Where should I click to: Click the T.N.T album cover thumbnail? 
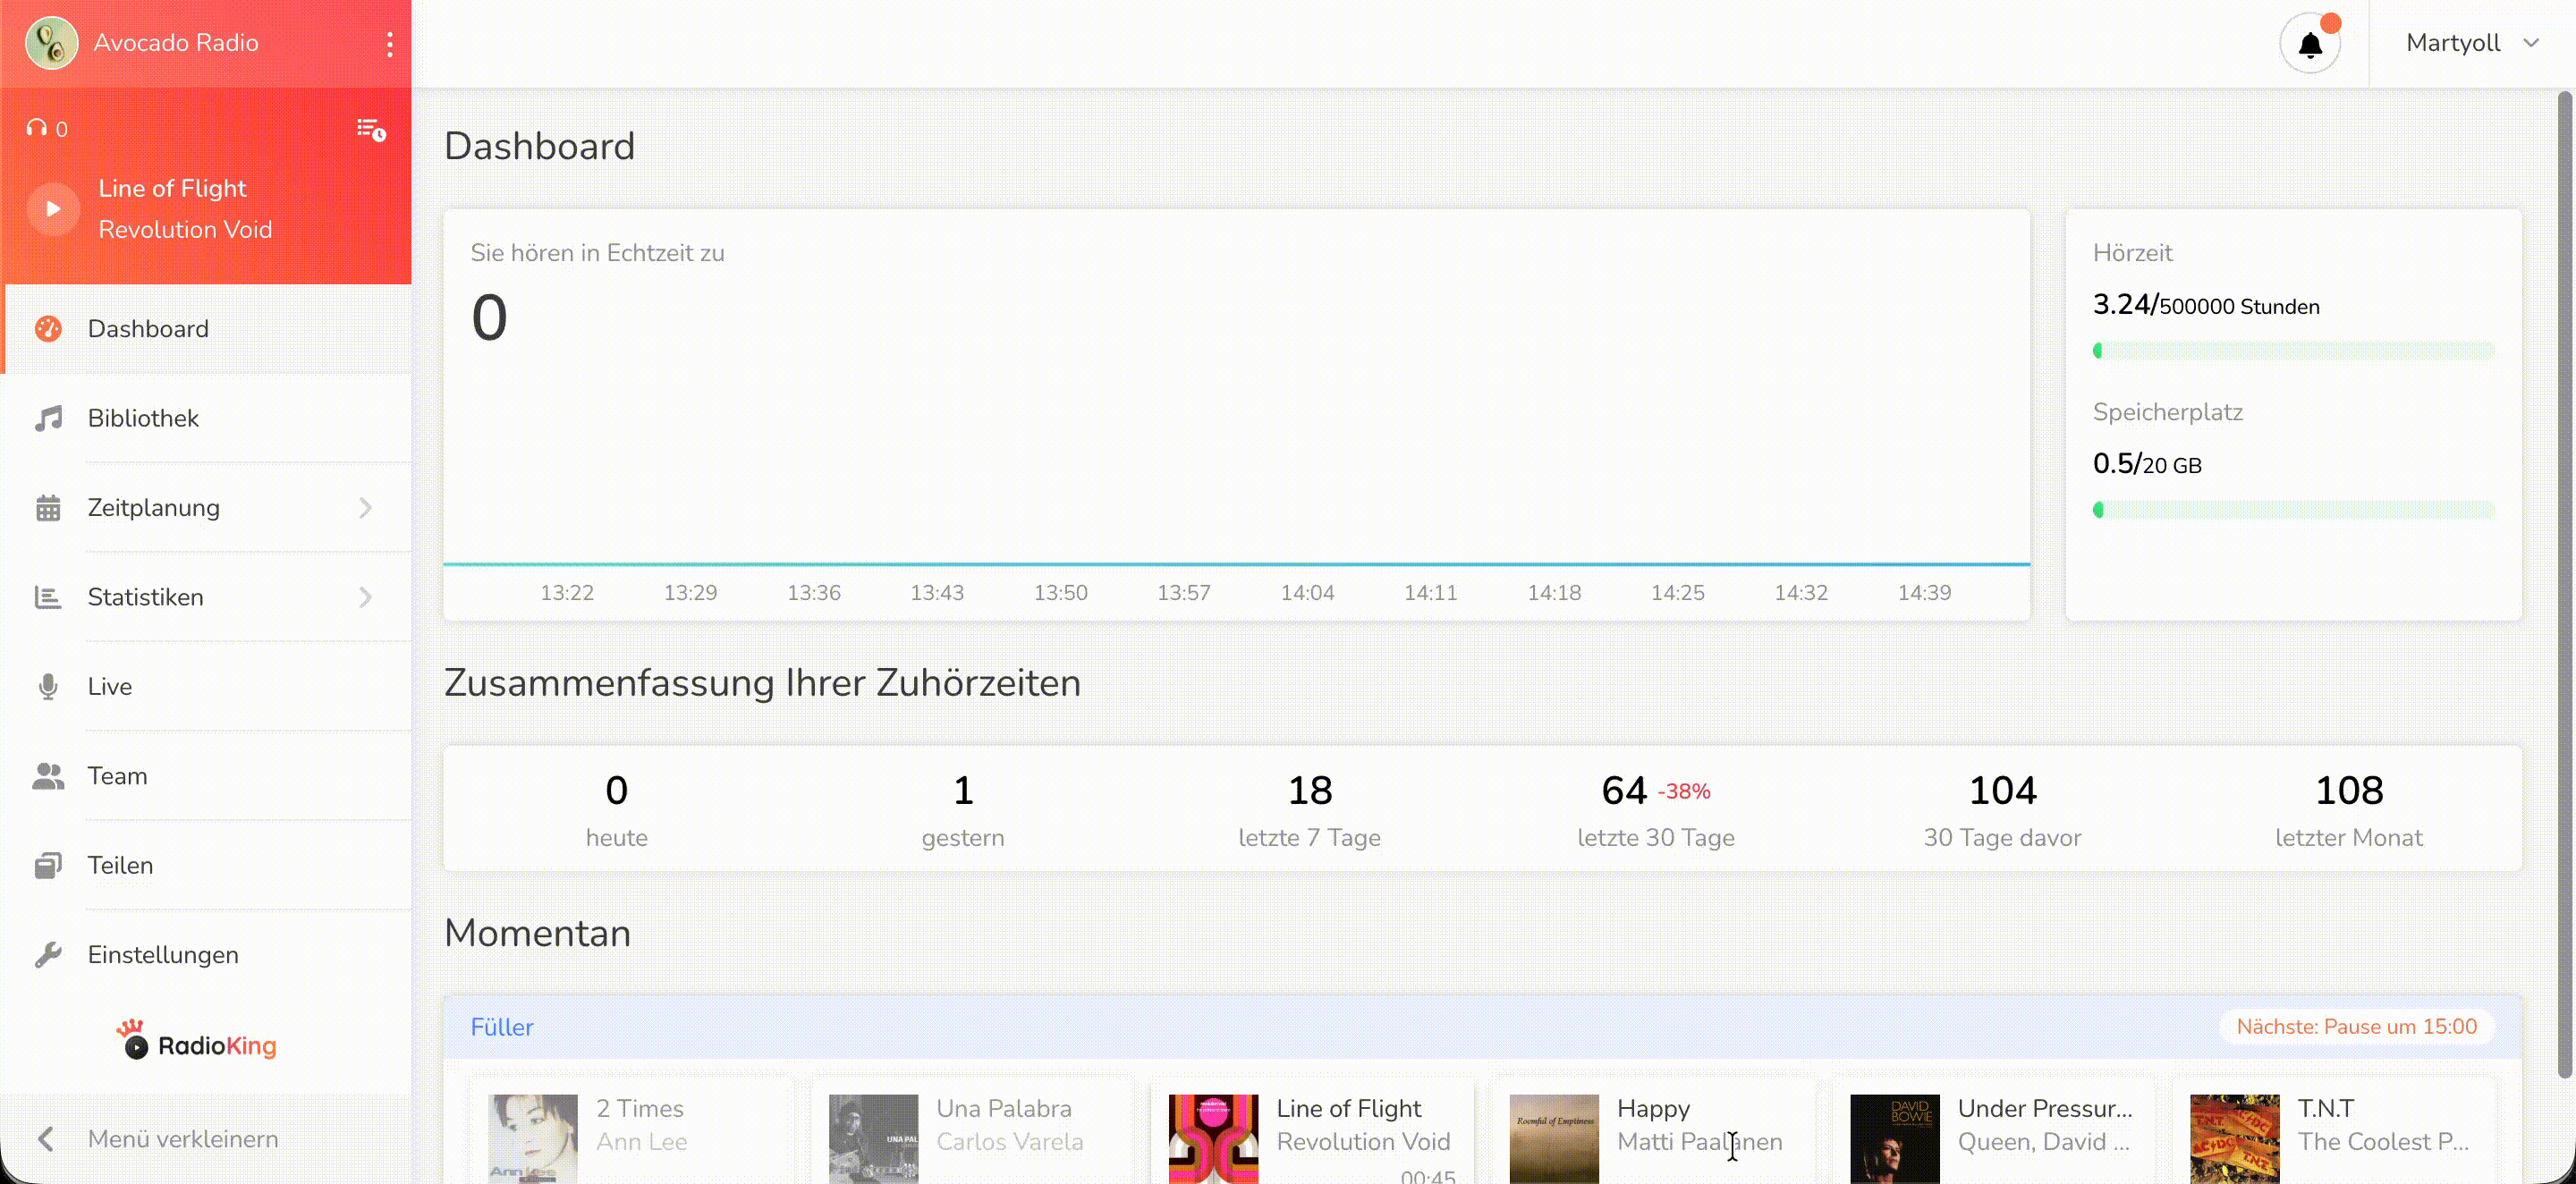pos(2234,1138)
